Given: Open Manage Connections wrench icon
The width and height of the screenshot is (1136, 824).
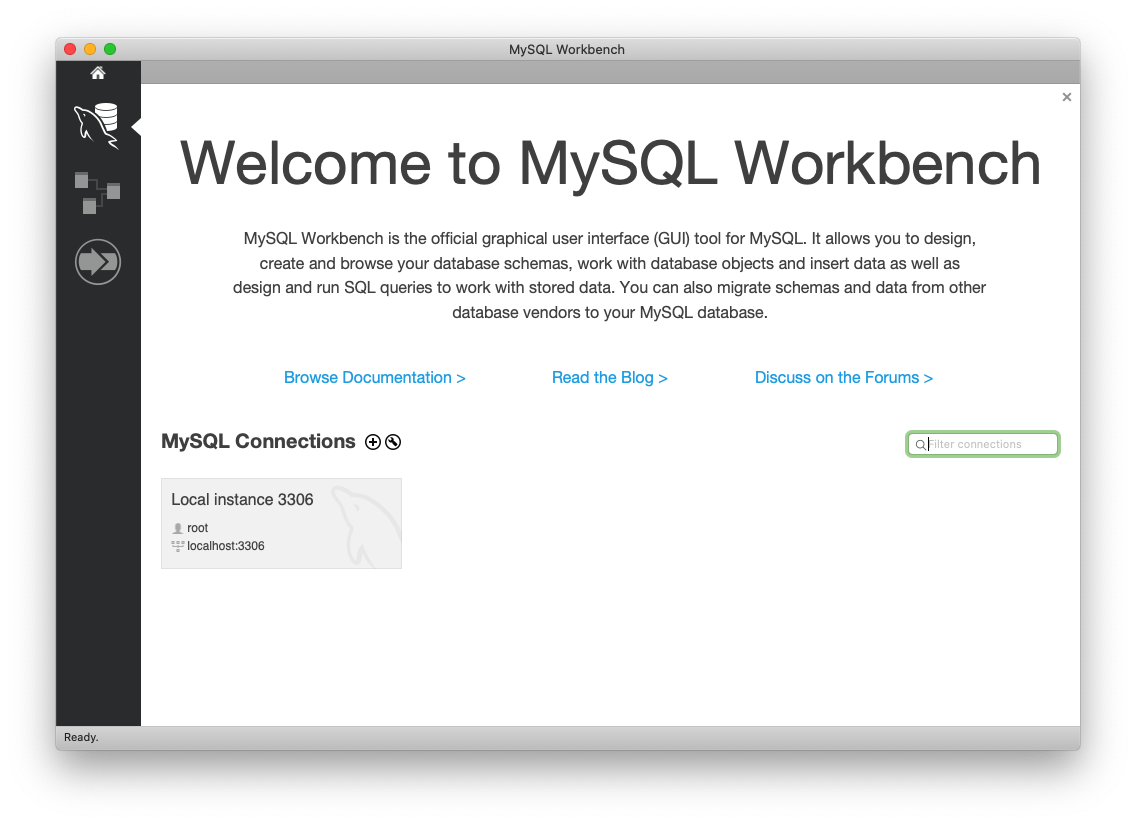Looking at the screenshot, I should pyautogui.click(x=393, y=442).
